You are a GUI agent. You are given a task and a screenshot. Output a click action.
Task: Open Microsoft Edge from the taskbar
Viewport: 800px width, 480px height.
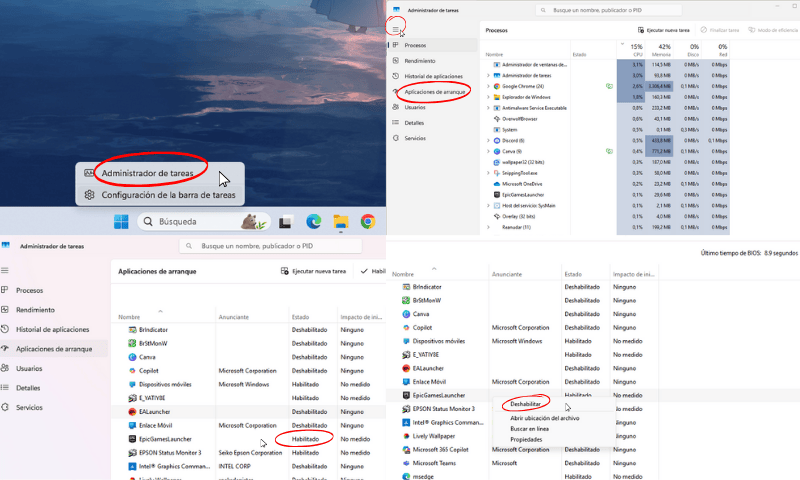[312, 221]
